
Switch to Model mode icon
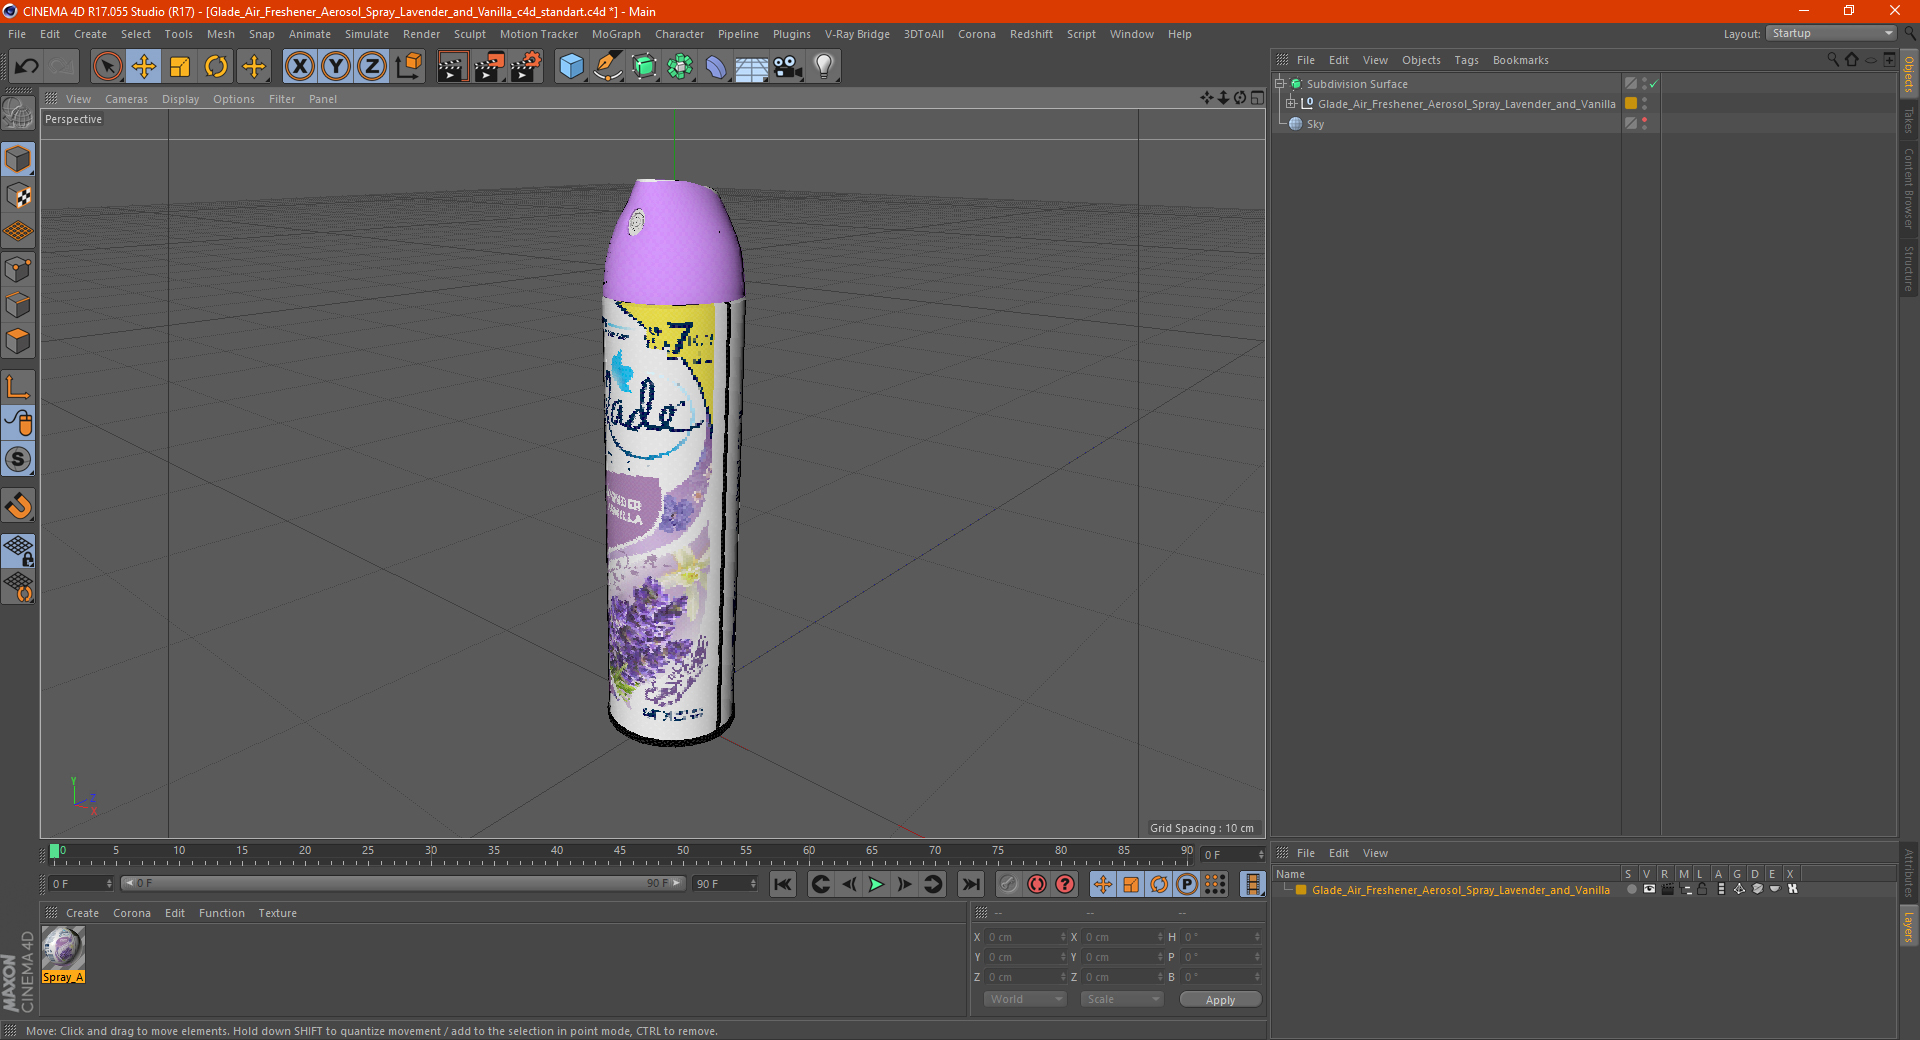(18, 159)
